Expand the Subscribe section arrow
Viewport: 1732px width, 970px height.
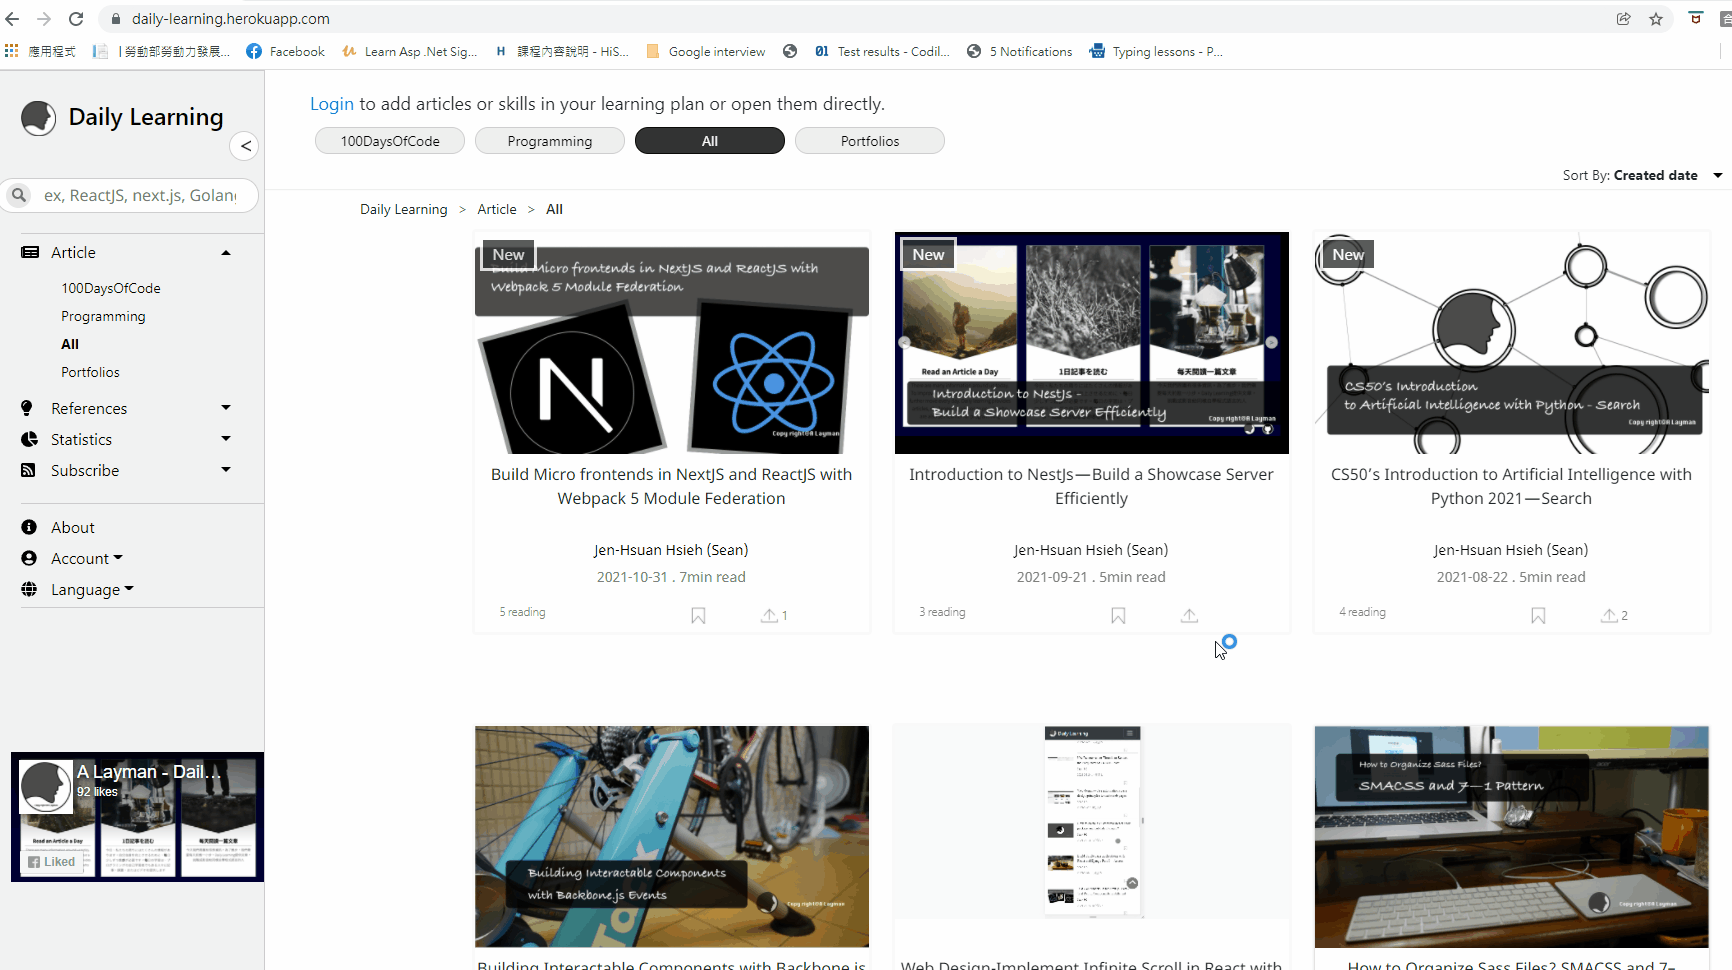pyautogui.click(x=226, y=470)
